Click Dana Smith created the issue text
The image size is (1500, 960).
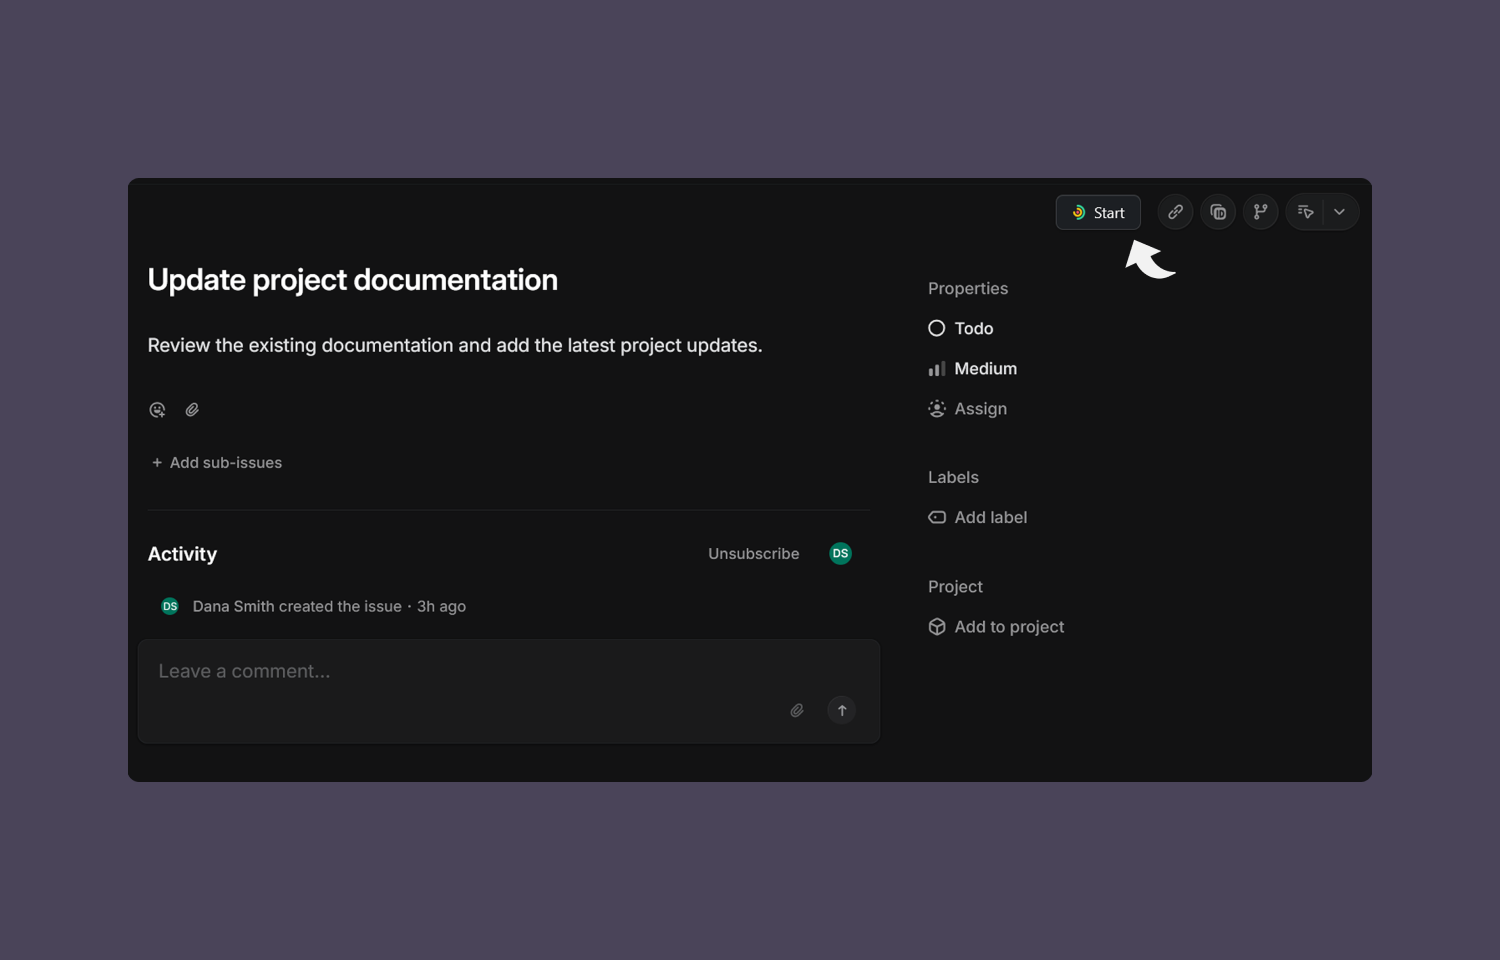pos(297,606)
